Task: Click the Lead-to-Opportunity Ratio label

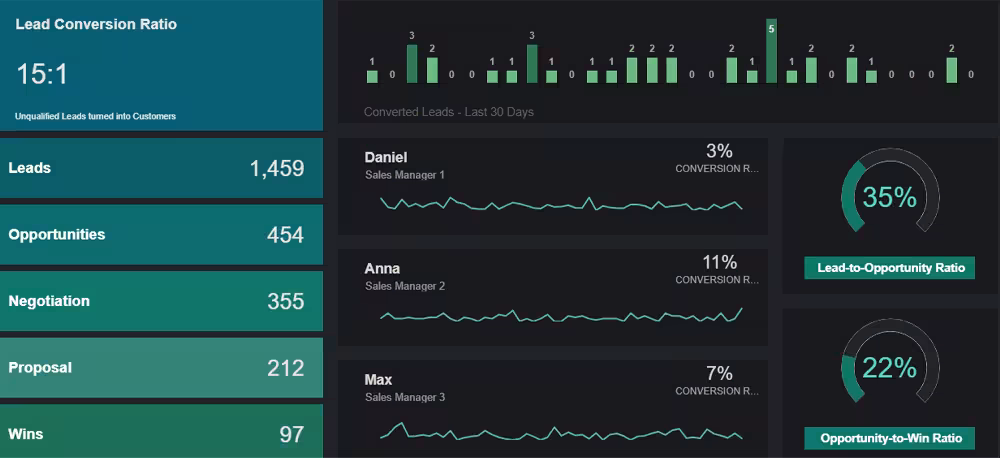Action: (889, 268)
